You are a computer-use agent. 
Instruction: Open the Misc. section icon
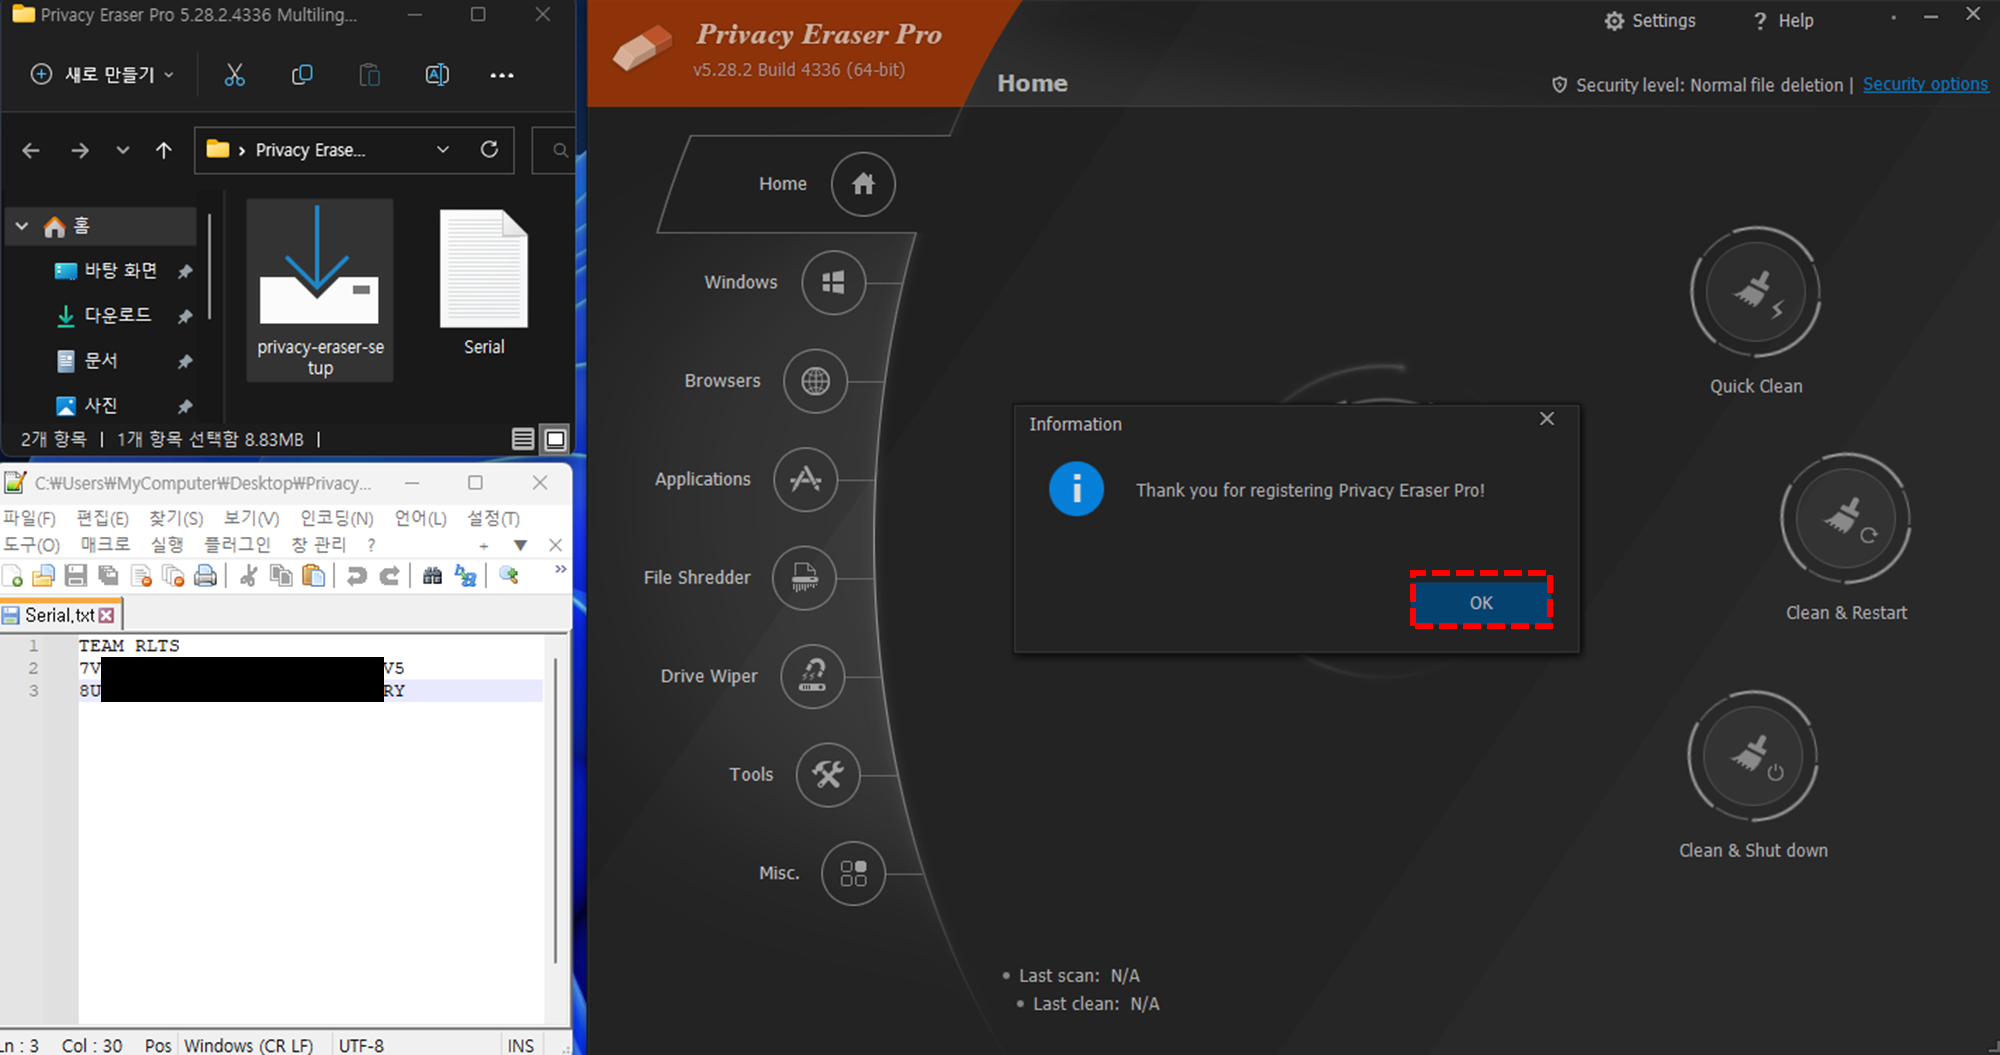click(853, 873)
